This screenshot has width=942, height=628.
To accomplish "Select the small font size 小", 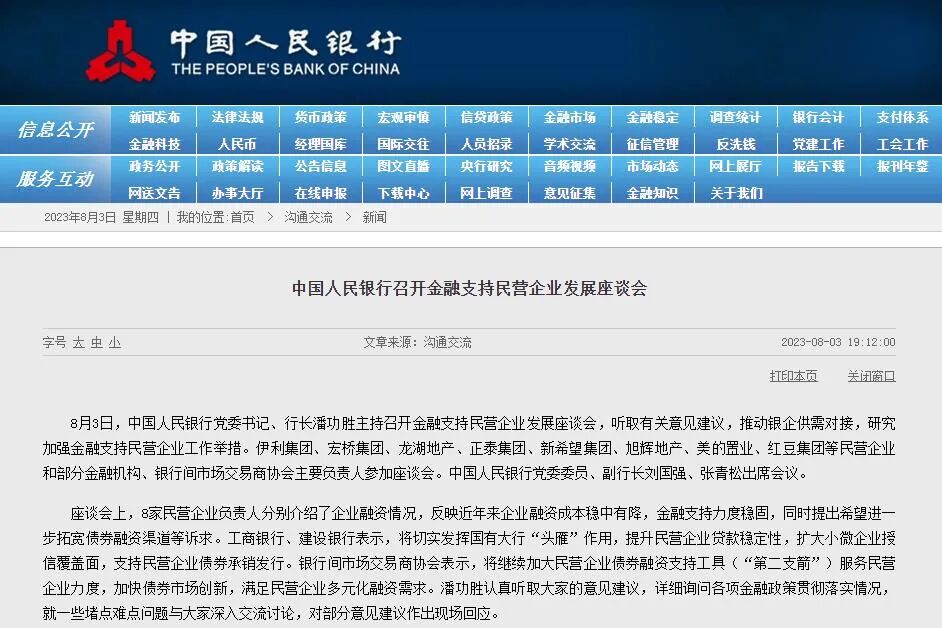I will point(113,342).
